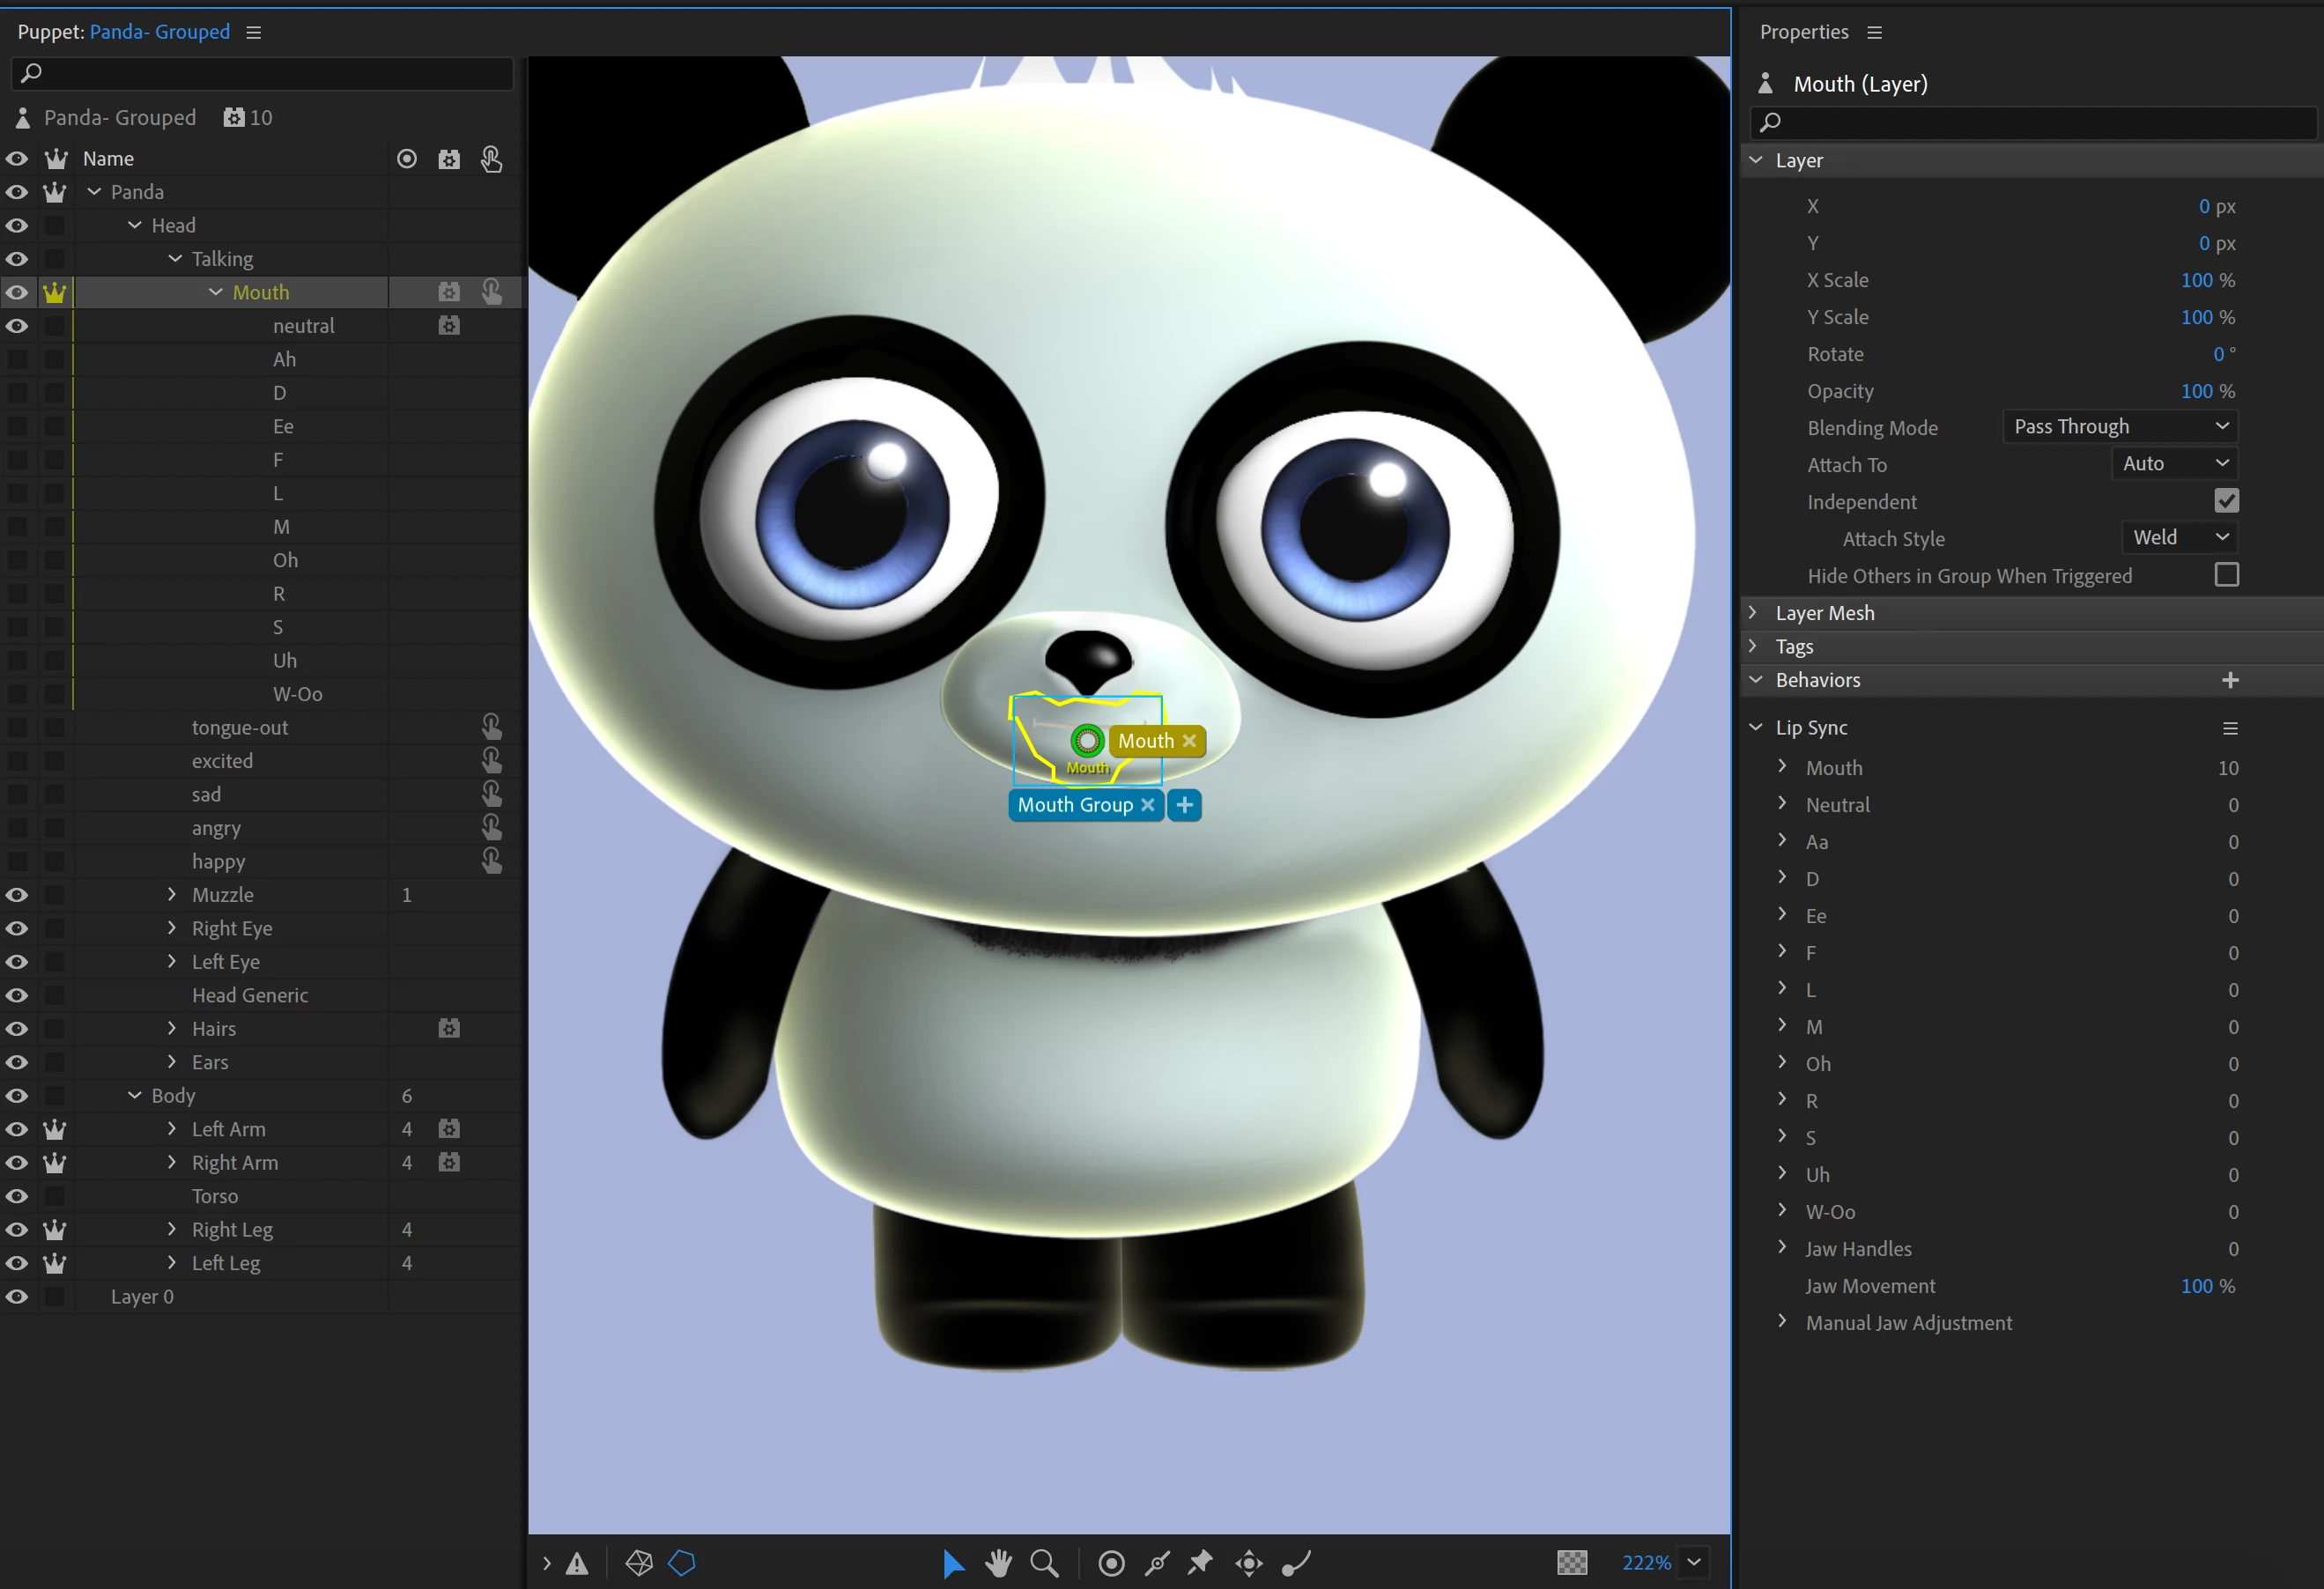Open the Attach Style Weld dropdown

[x=2179, y=538]
